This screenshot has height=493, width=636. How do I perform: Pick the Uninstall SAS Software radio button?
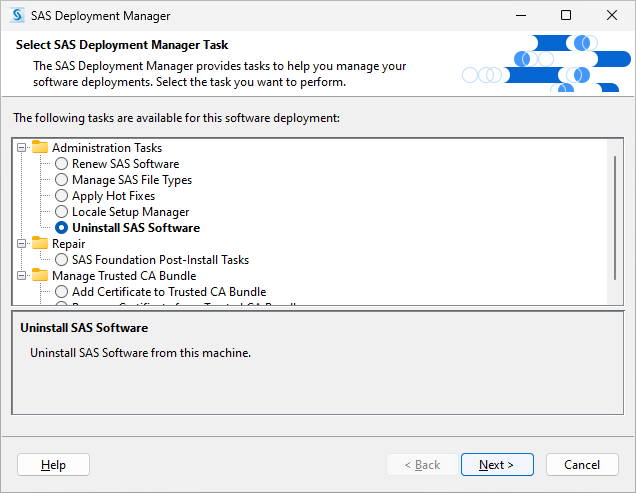[x=62, y=228]
